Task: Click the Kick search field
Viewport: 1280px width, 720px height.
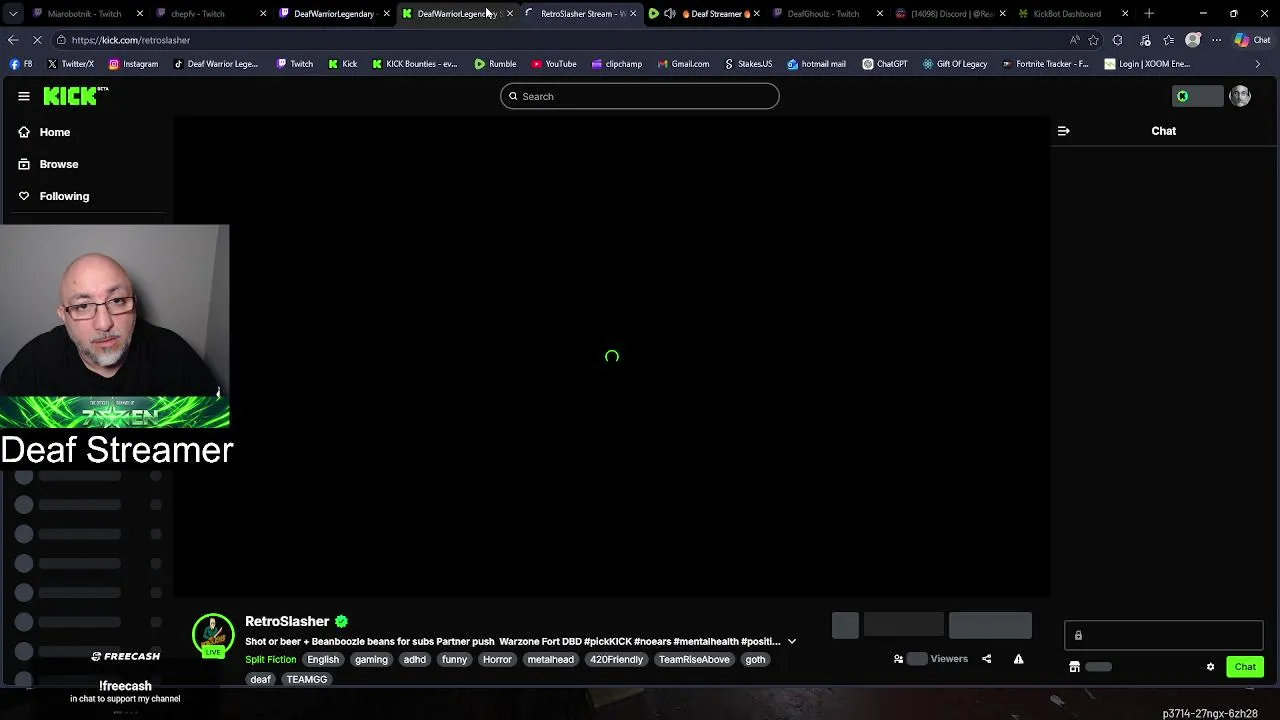Action: [640, 96]
